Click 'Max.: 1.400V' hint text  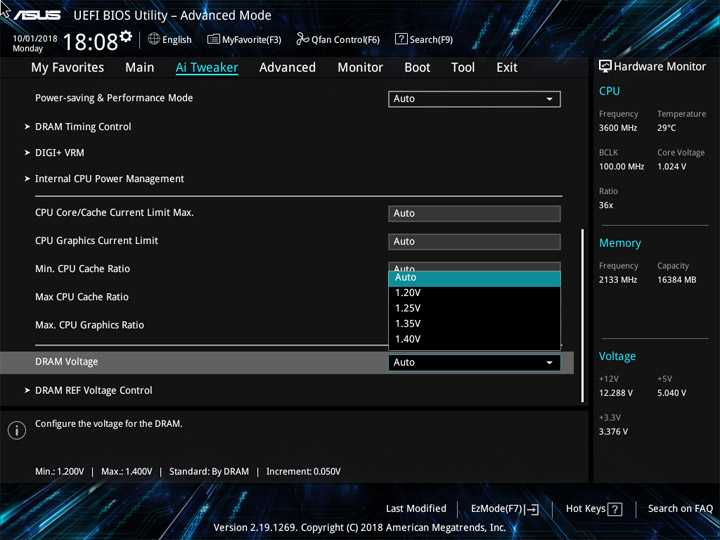pyautogui.click(x=127, y=472)
